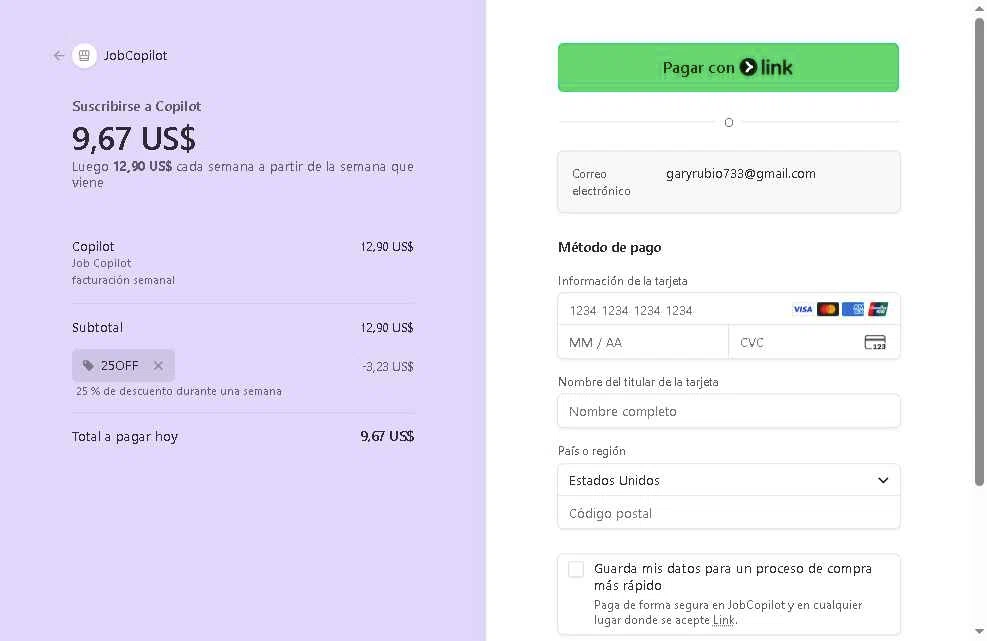This screenshot has height=641, width=987.
Task: Click the 'facturación semanal' text
Action: tap(123, 280)
